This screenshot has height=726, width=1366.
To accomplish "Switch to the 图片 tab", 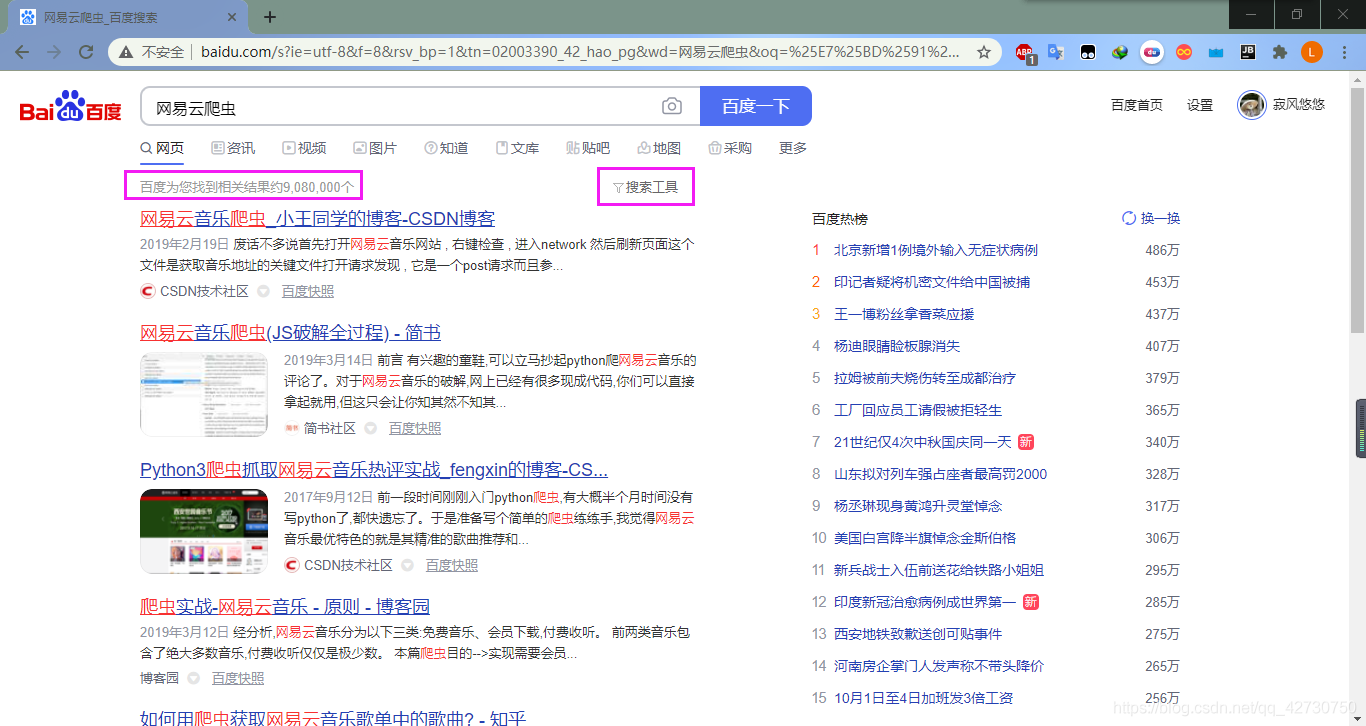I will click(375, 148).
